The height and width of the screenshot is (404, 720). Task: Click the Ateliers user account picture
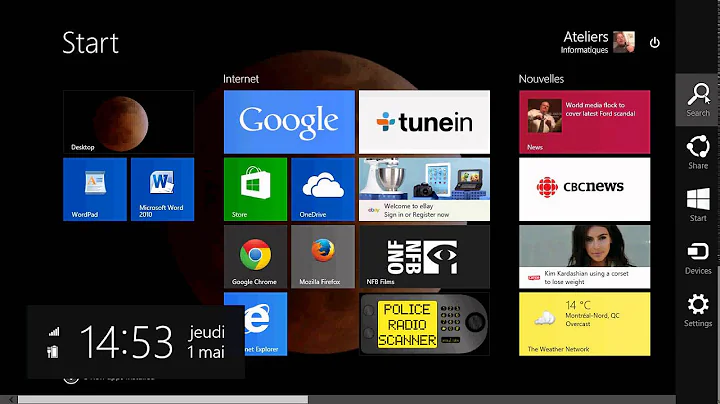coord(624,42)
